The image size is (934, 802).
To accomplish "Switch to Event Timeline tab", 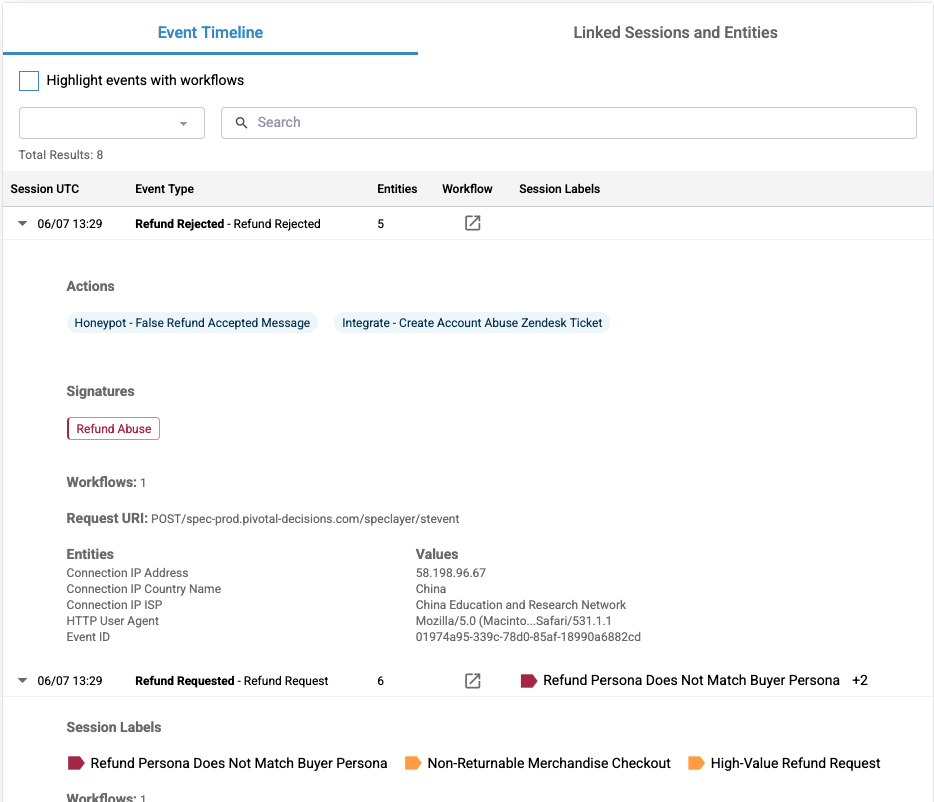I will pyautogui.click(x=210, y=32).
